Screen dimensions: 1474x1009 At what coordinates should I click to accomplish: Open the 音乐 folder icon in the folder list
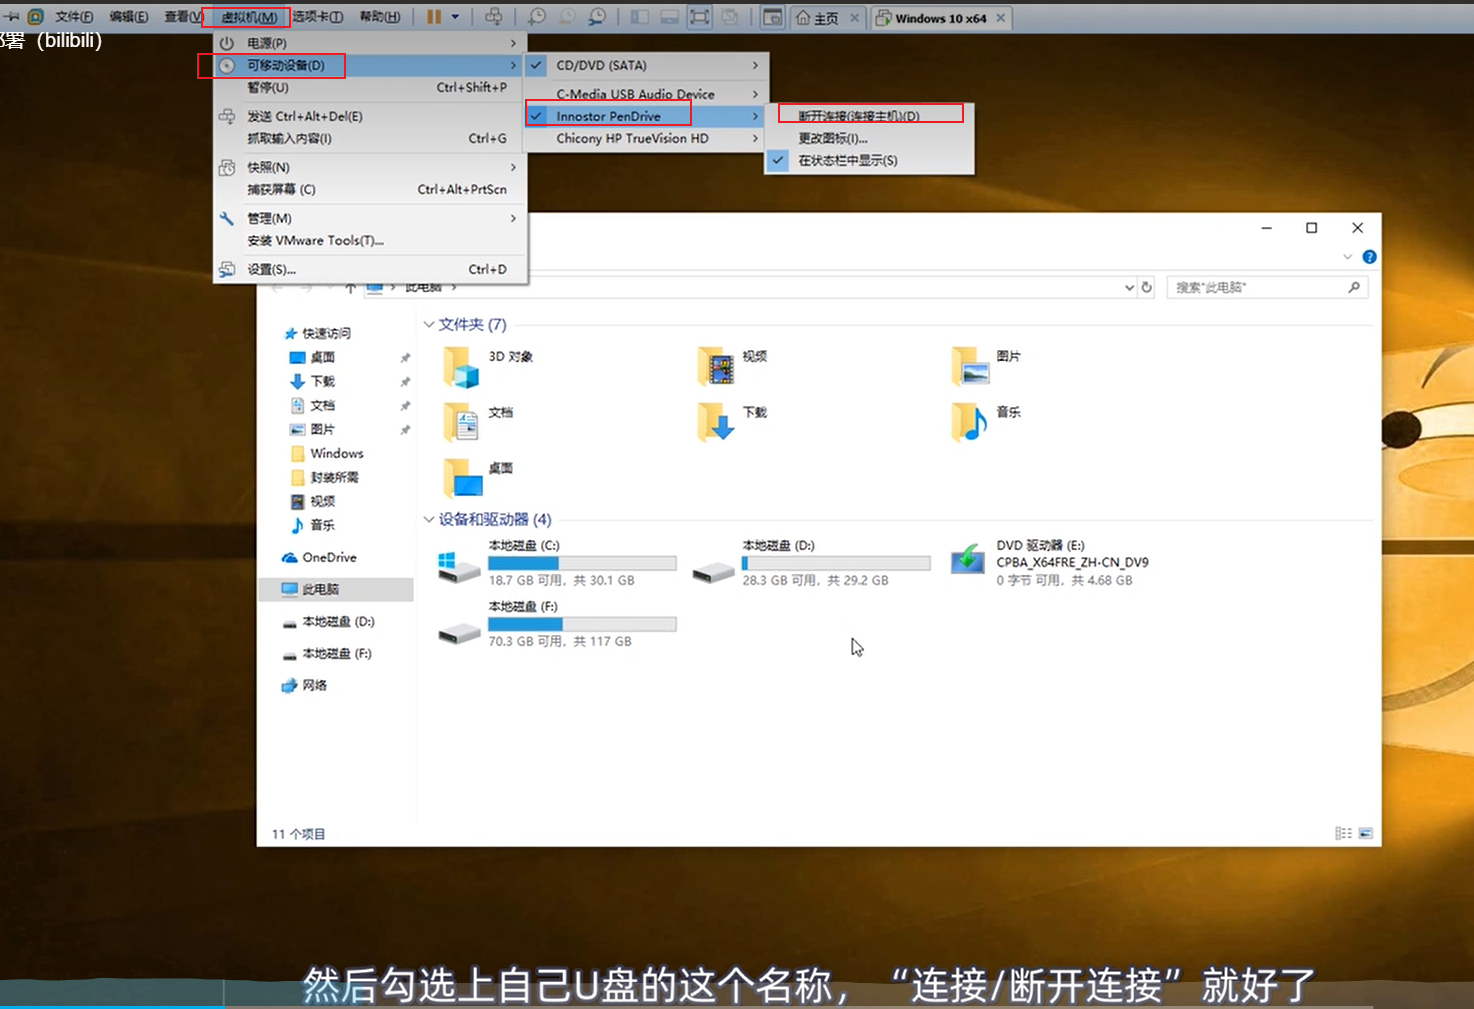point(970,423)
